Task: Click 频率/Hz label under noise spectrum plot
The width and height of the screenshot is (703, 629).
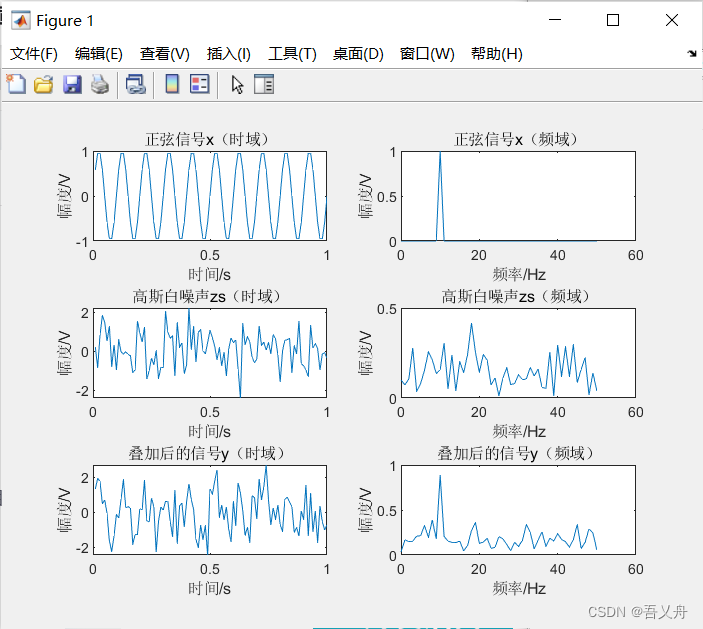Action: pos(519,432)
